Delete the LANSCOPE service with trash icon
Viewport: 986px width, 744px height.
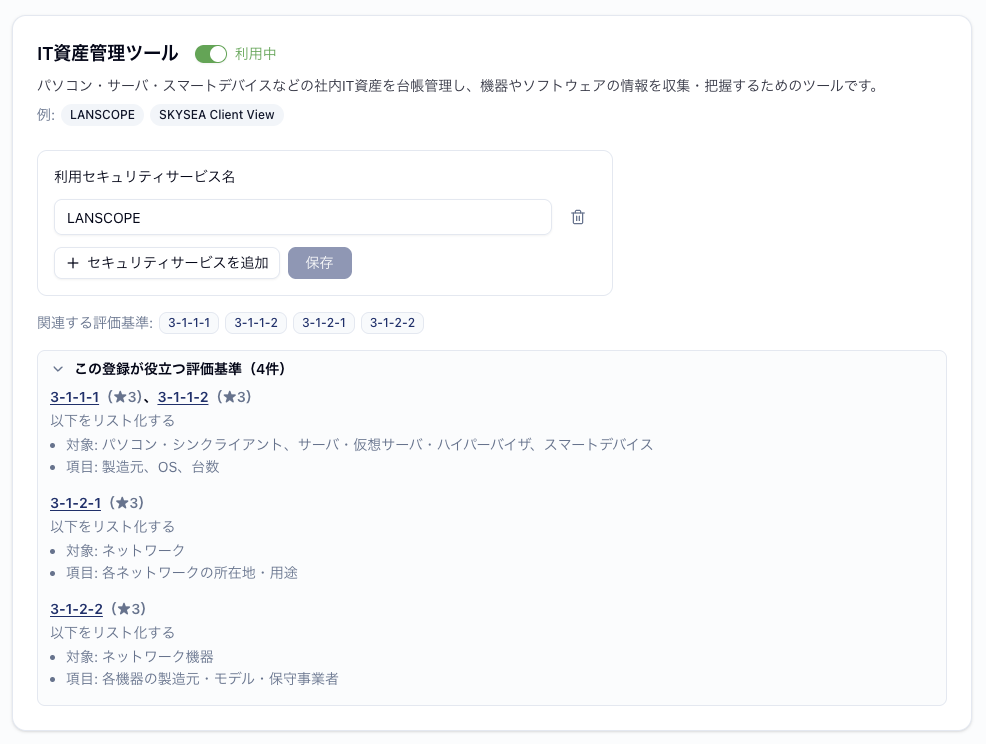tap(577, 218)
